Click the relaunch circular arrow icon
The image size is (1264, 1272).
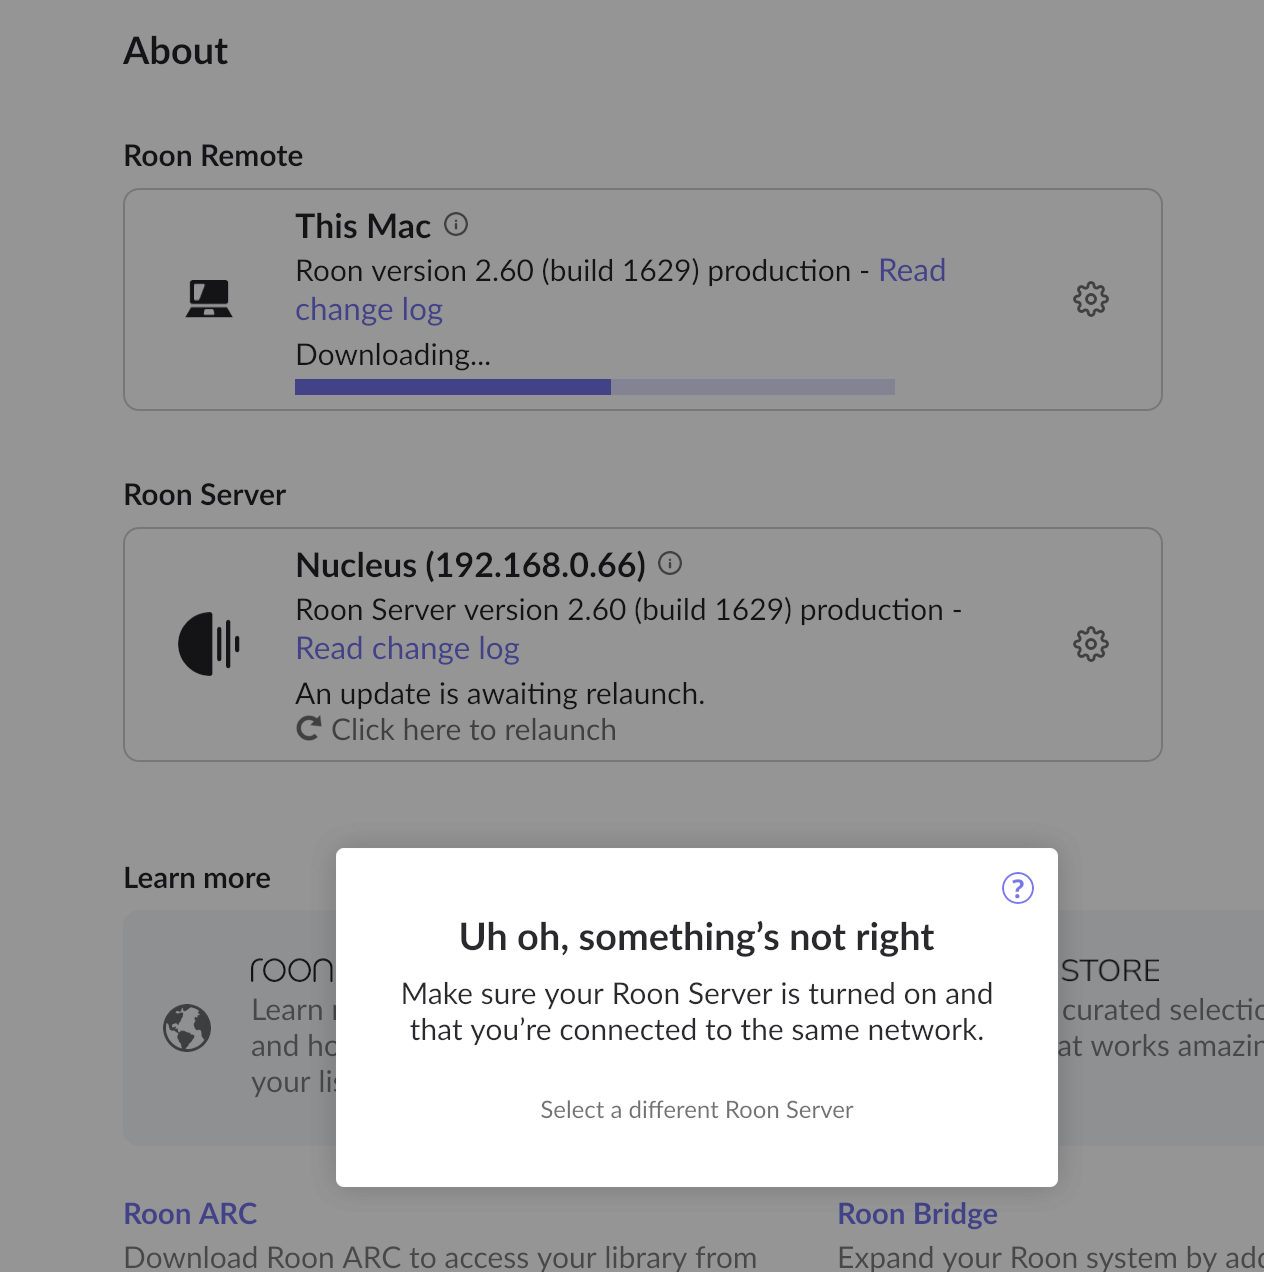(309, 729)
